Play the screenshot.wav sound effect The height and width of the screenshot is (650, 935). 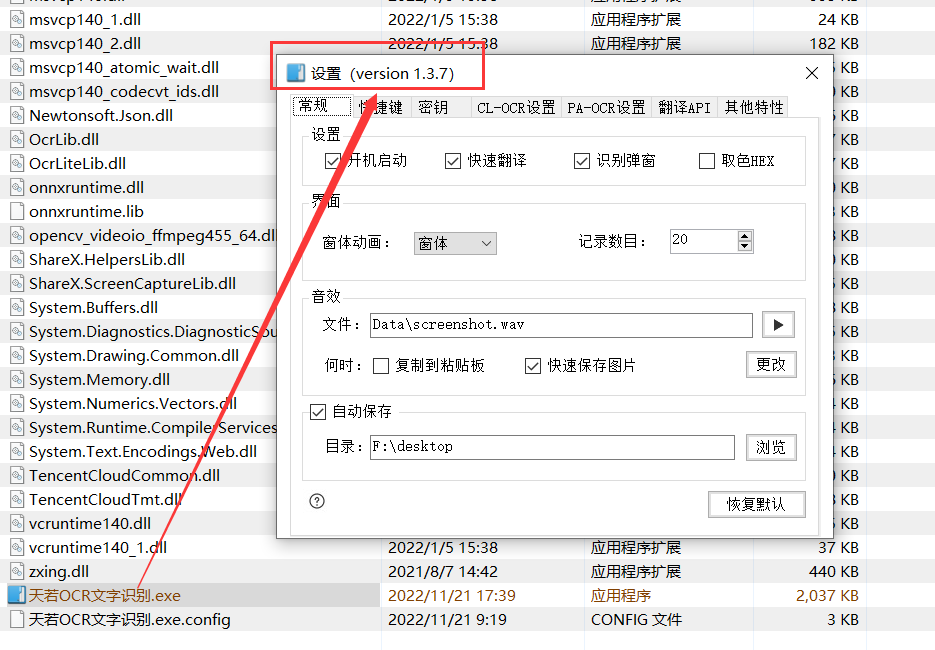(777, 325)
